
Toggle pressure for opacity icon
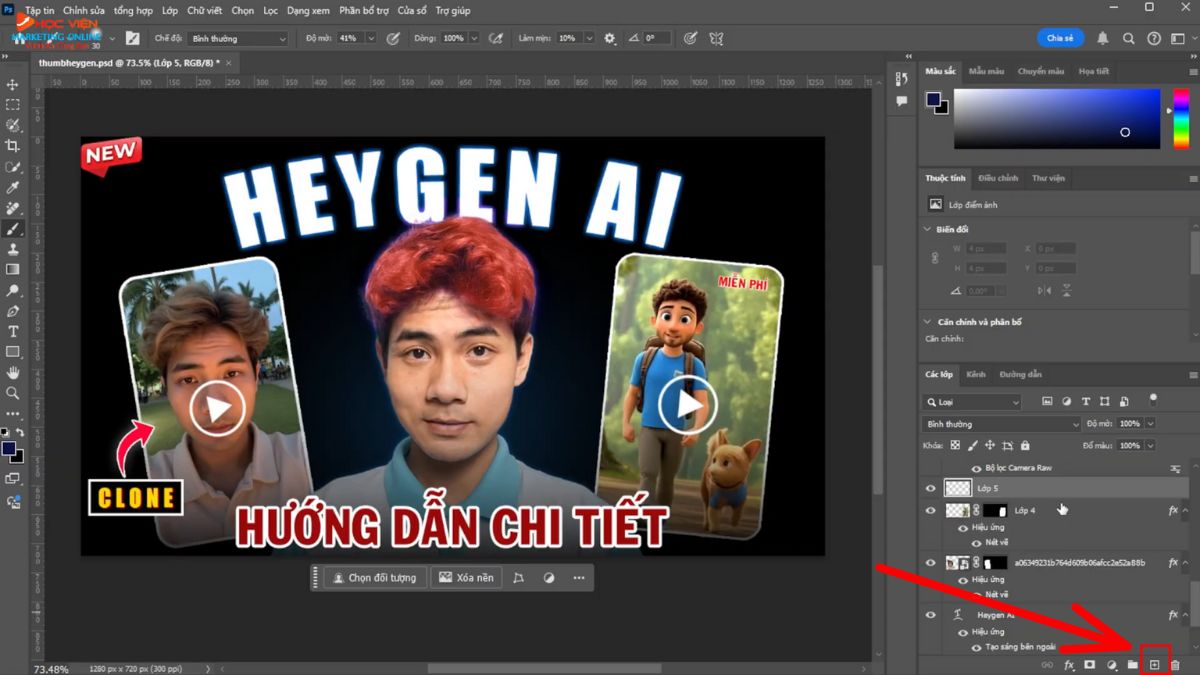(x=393, y=38)
